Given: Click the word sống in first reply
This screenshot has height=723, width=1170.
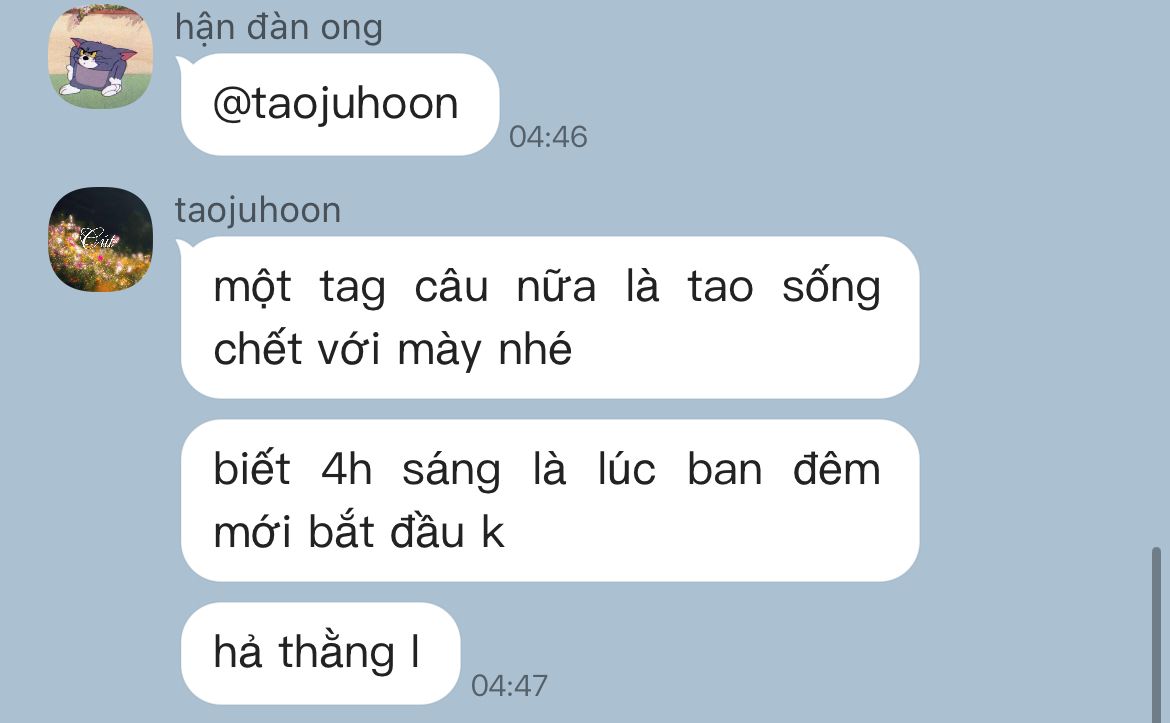Looking at the screenshot, I should [831, 287].
